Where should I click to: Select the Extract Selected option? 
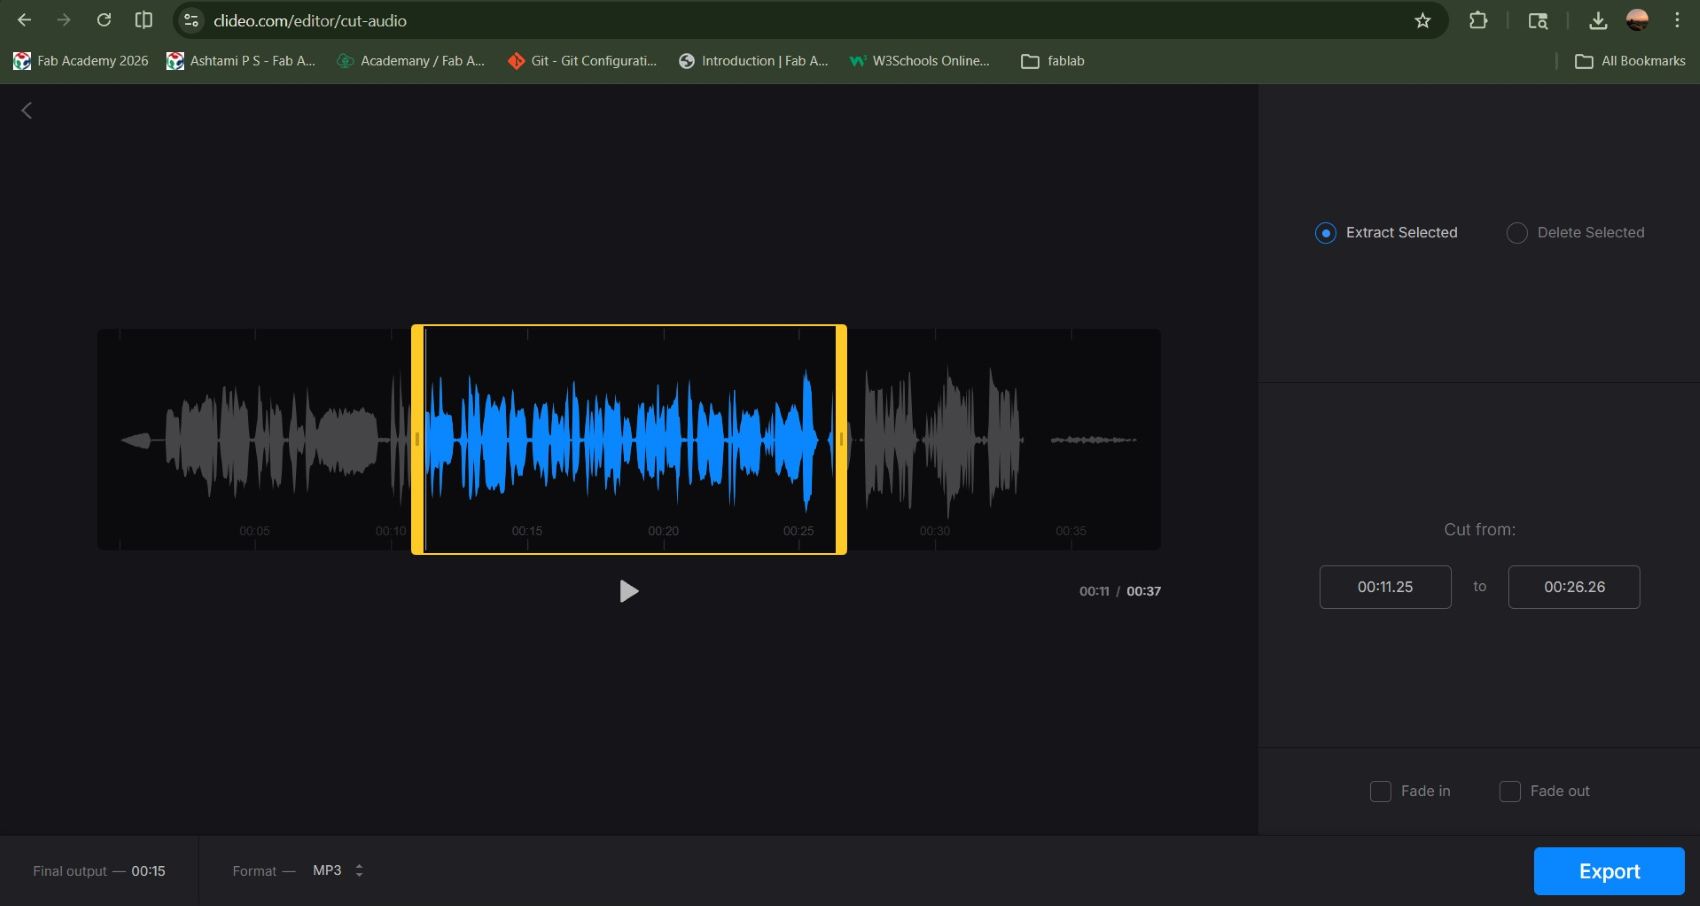(1386, 233)
